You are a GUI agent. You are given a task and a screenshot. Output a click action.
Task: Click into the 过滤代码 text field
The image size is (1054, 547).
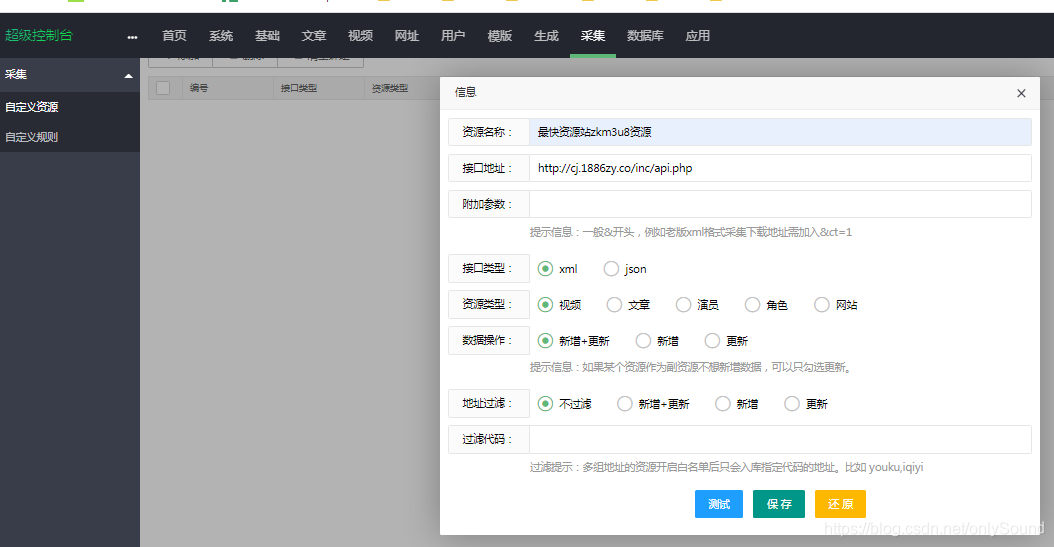coord(779,440)
